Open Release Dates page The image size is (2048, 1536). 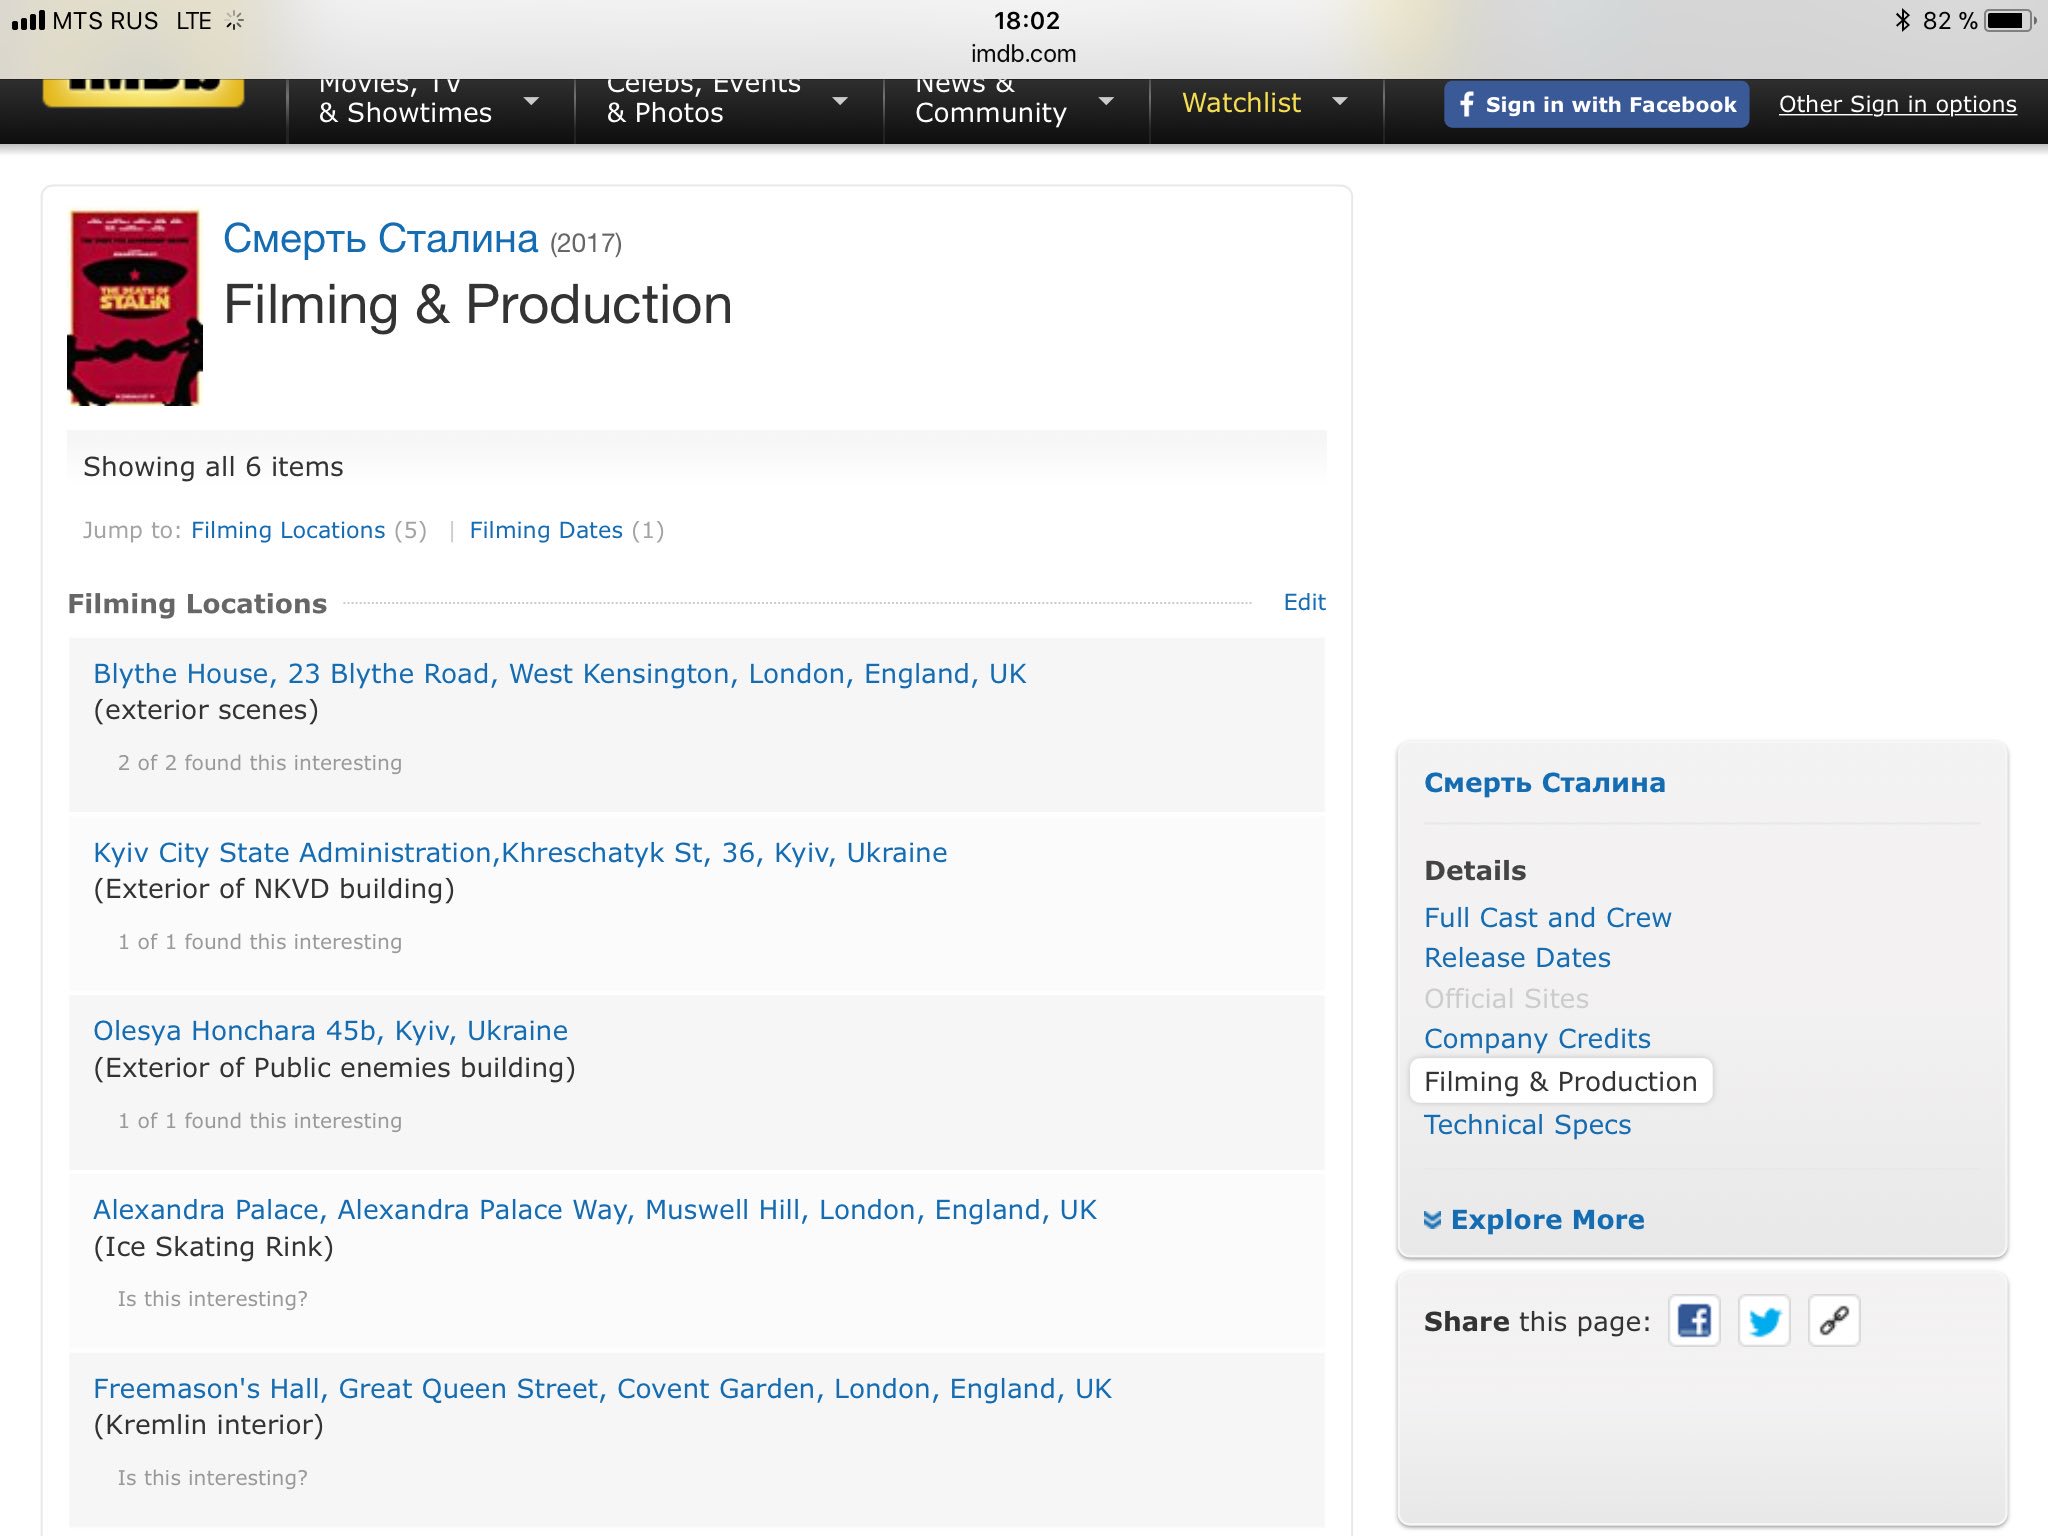click(x=1517, y=958)
